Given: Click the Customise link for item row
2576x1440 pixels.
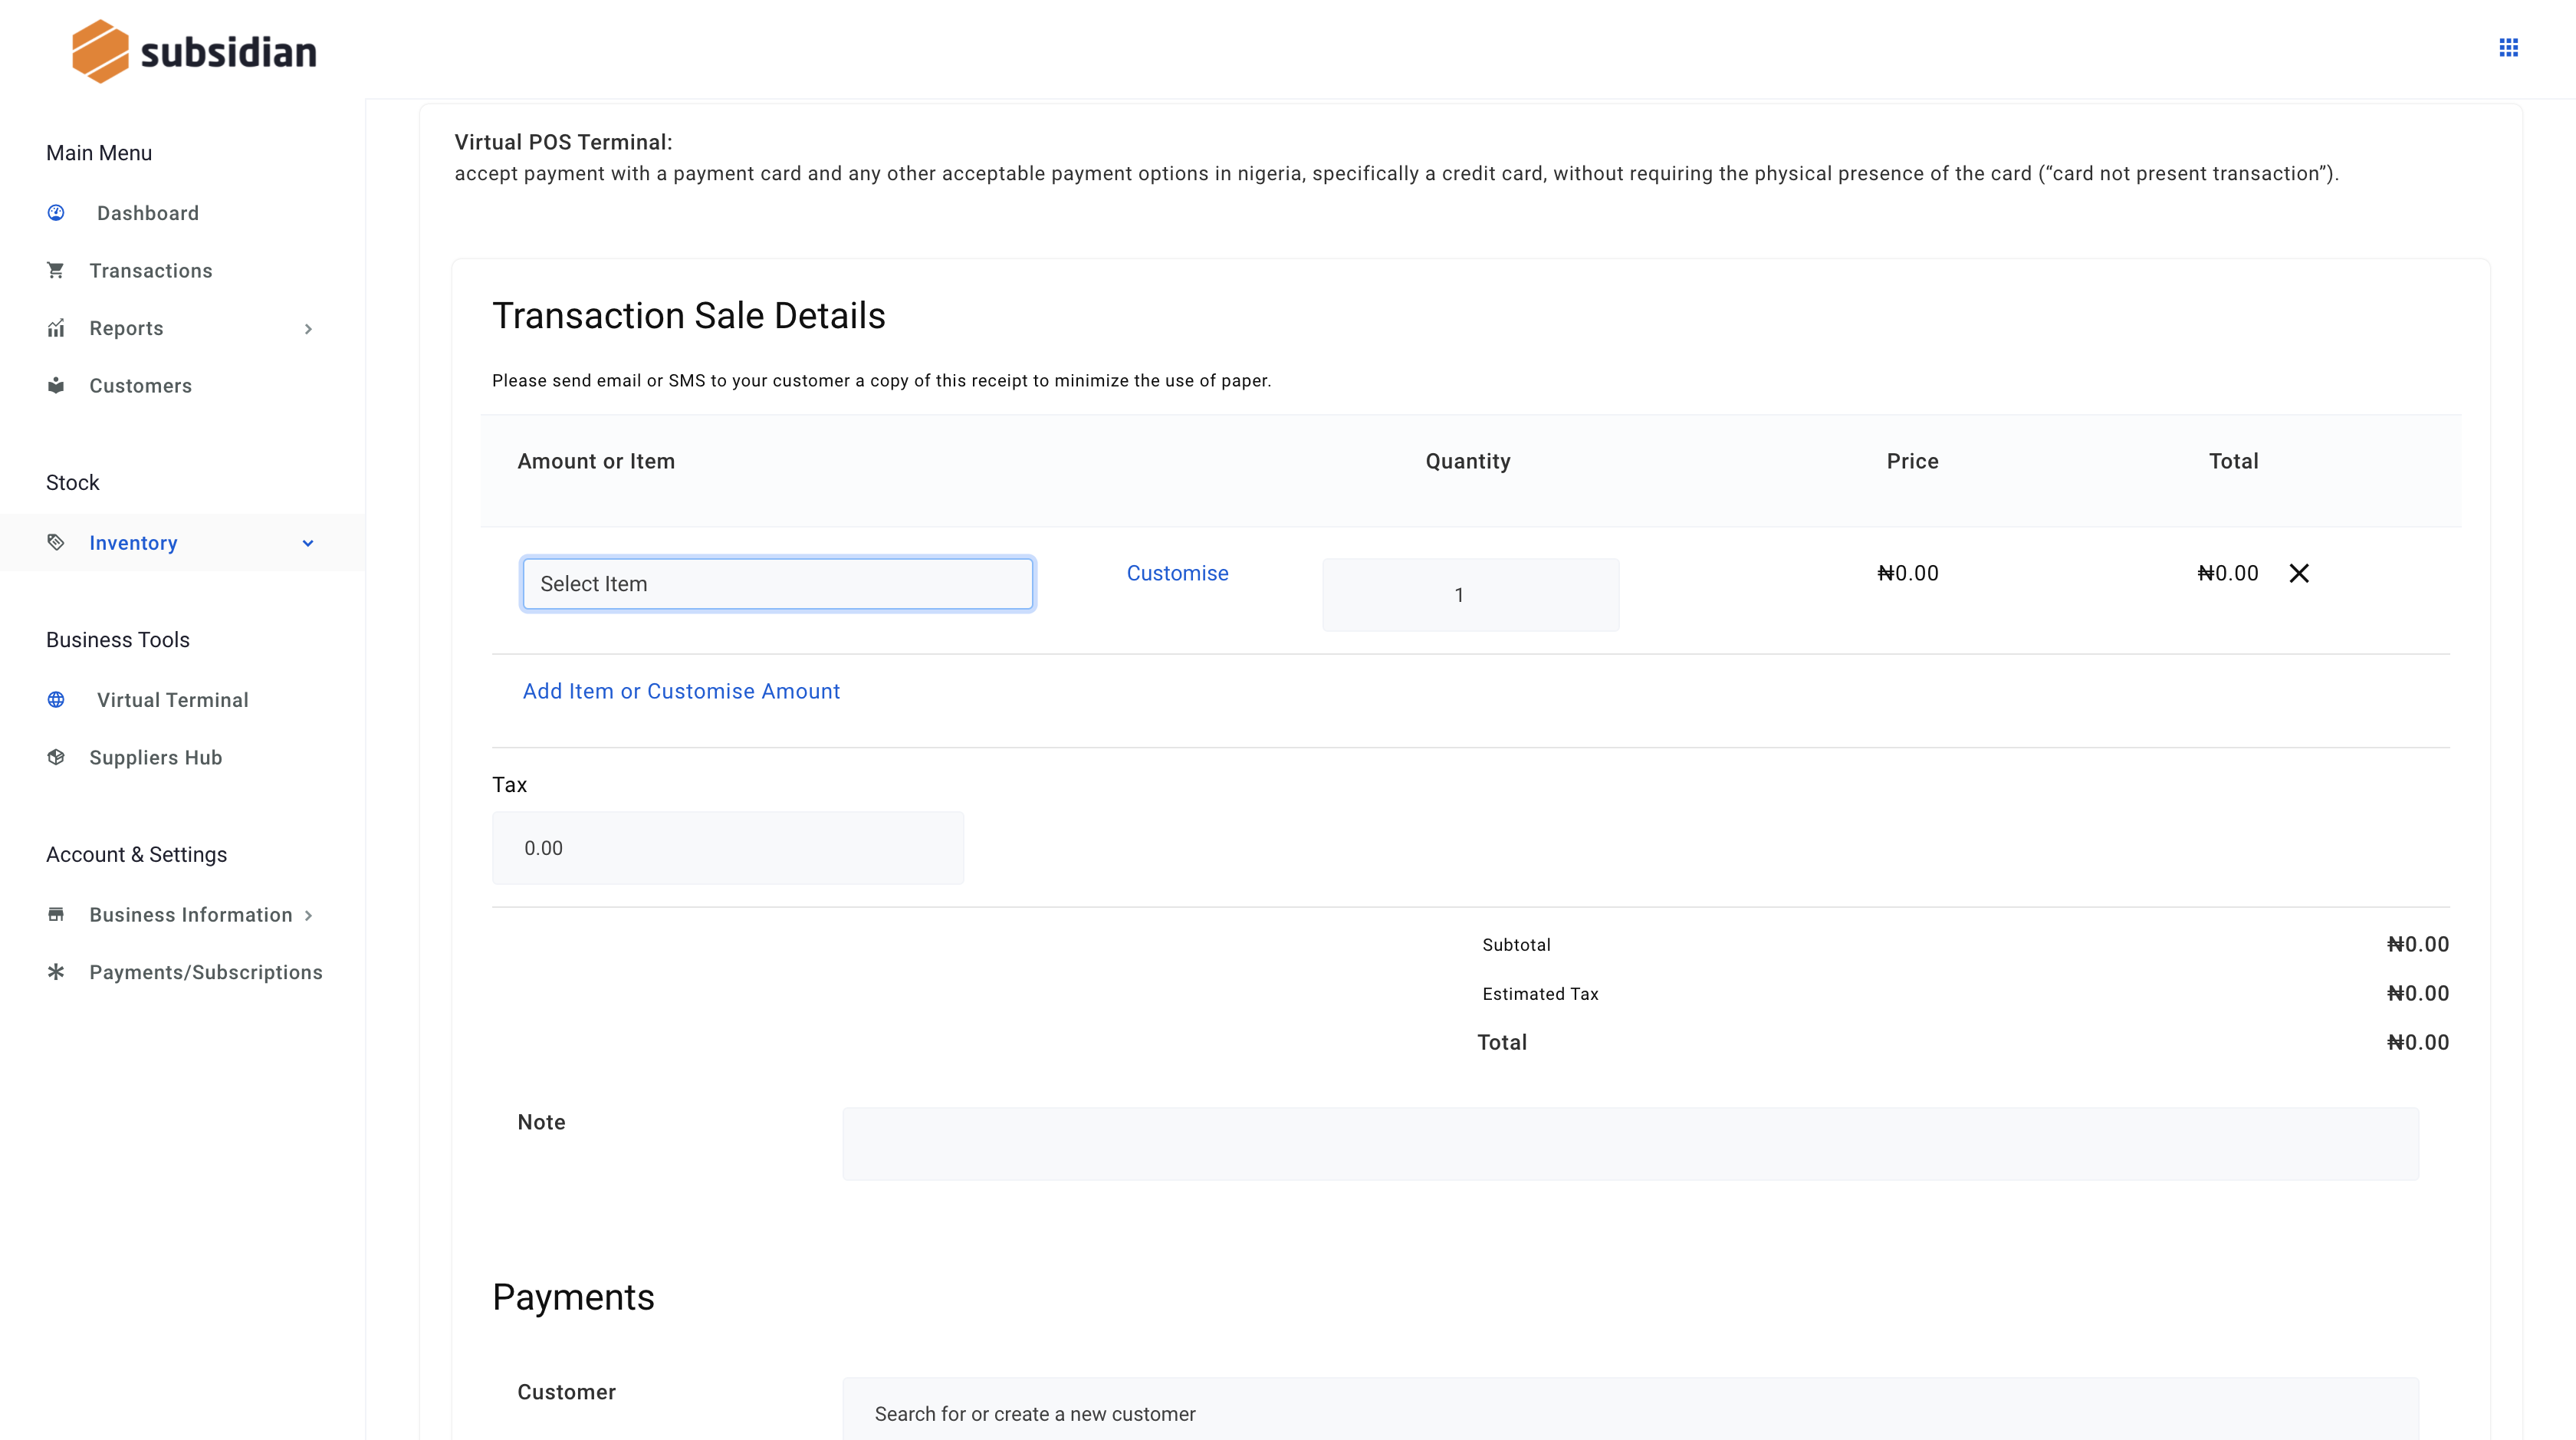Looking at the screenshot, I should (1178, 571).
